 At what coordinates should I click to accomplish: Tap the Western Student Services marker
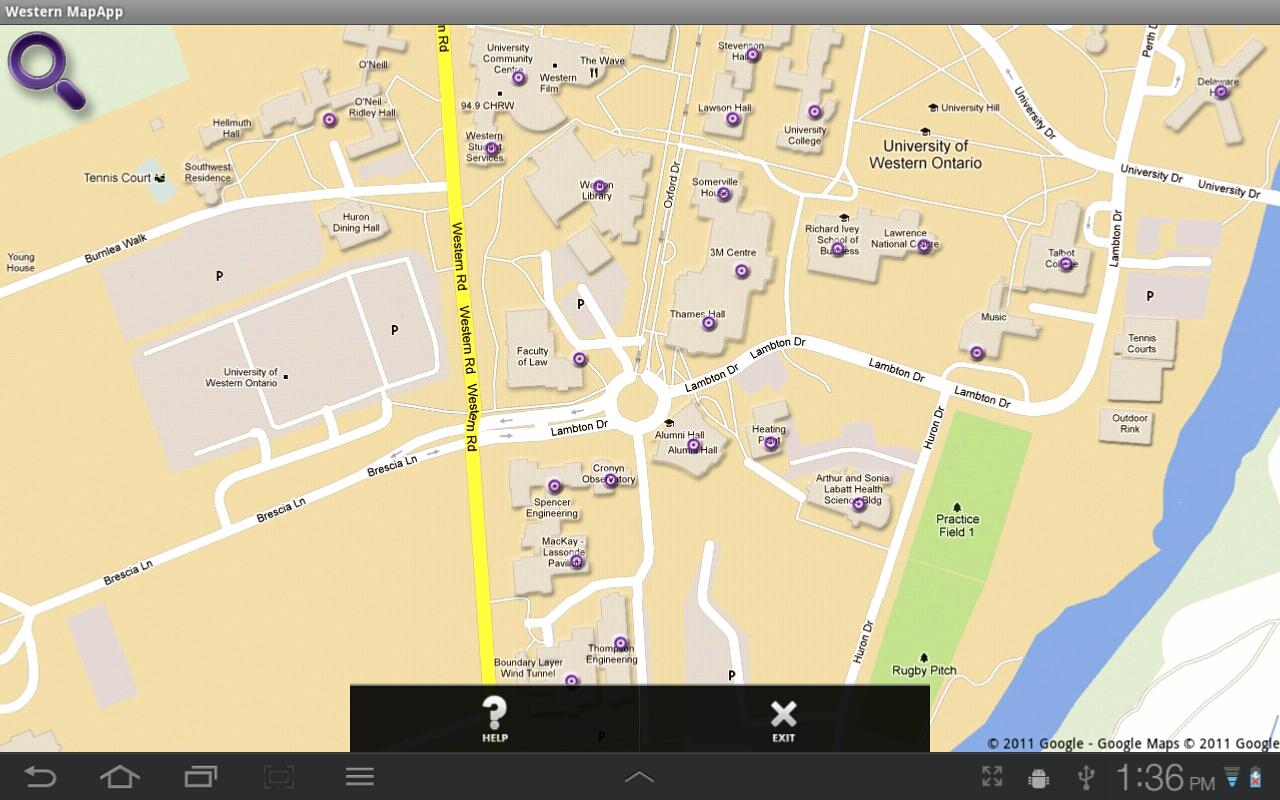click(491, 149)
